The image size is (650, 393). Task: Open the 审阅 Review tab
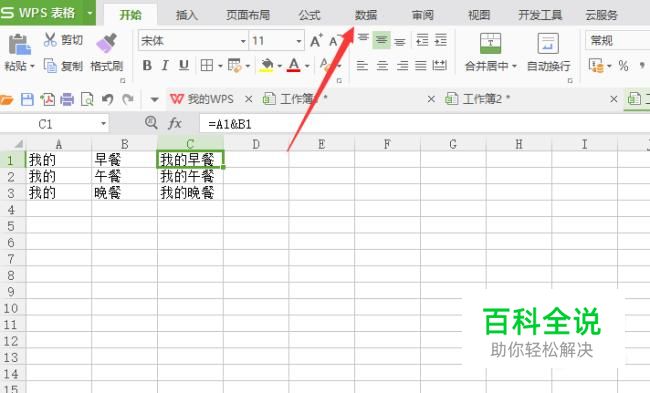(422, 15)
